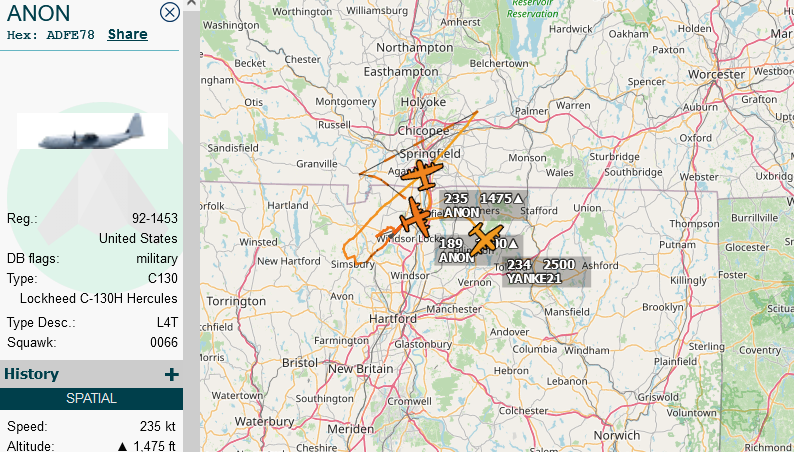Image resolution: width=794 pixels, height=452 pixels.
Task: Click the Sturbridge label on map
Action: click(614, 157)
